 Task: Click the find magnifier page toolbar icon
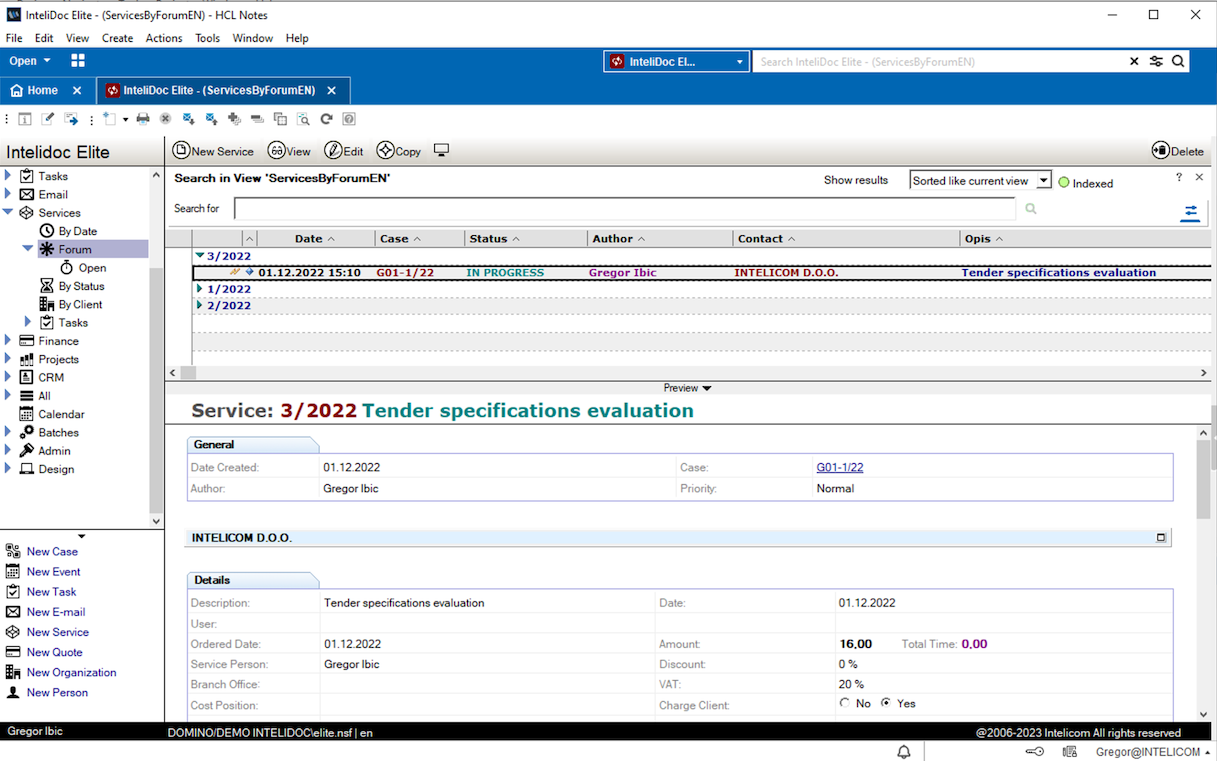[303, 119]
